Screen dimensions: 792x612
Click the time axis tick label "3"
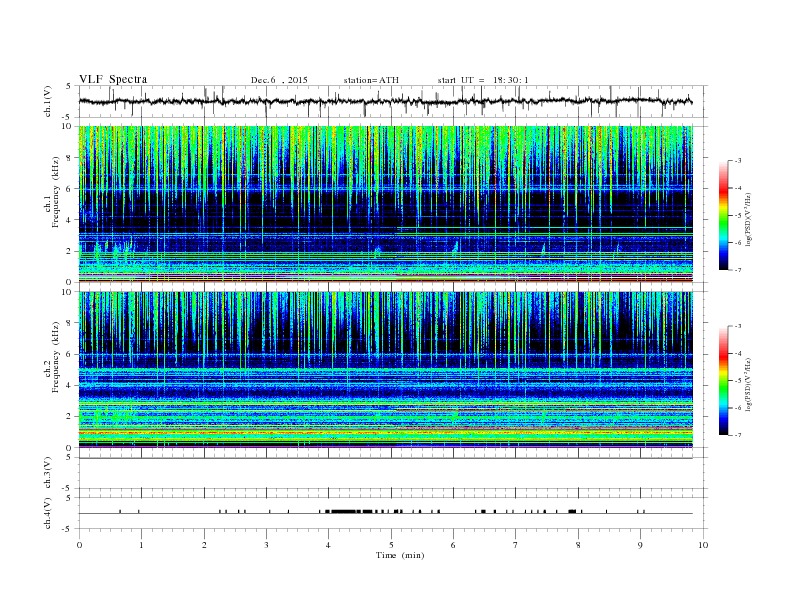(x=266, y=545)
